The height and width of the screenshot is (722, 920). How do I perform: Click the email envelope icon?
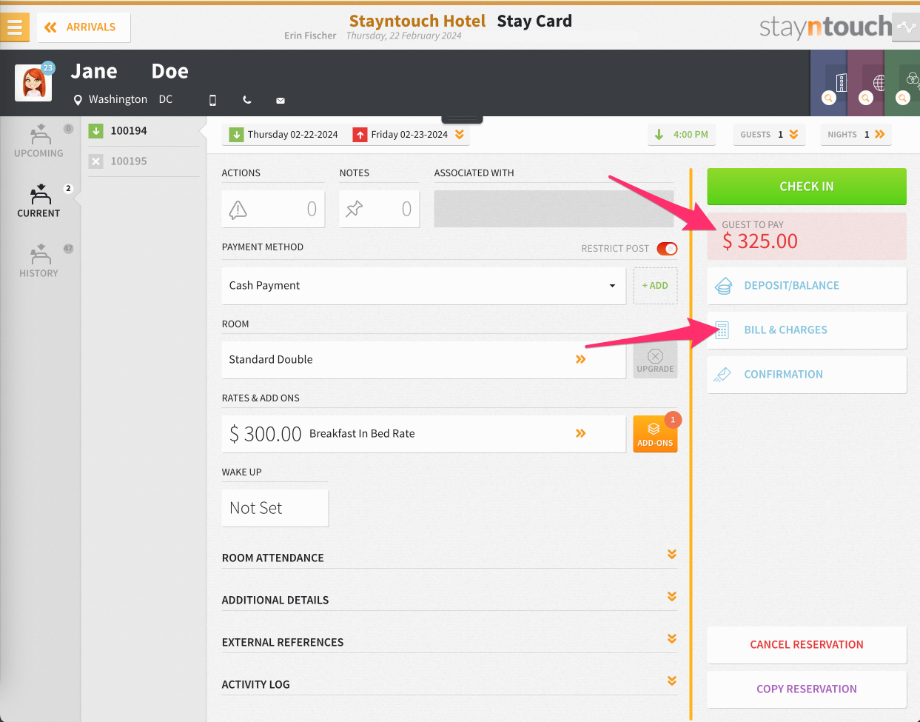[x=280, y=101]
